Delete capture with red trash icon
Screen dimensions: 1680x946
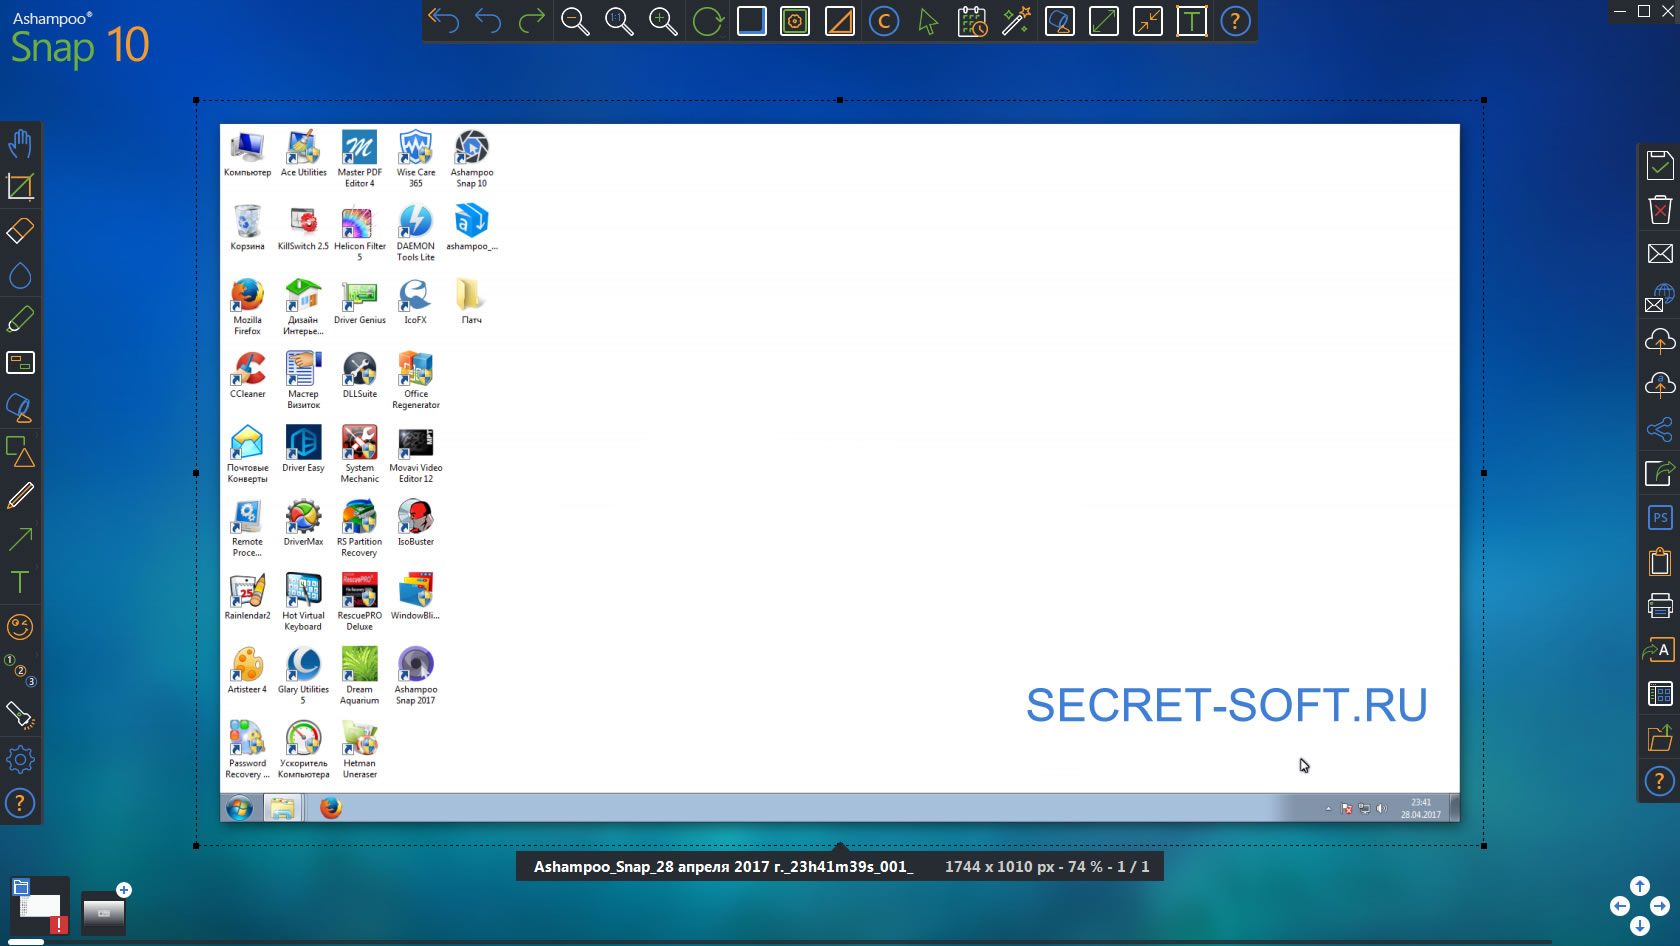1660,209
